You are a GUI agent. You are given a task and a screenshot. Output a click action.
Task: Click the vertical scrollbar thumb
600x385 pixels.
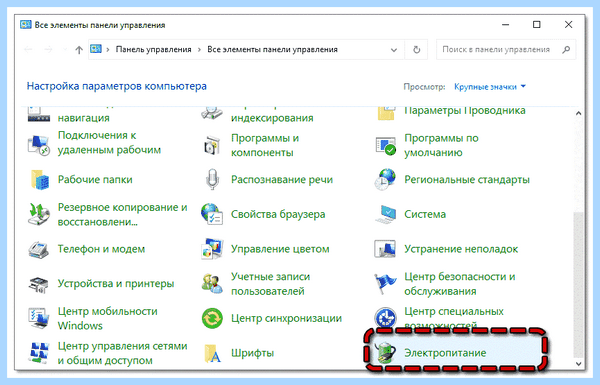pyautogui.click(x=578, y=285)
